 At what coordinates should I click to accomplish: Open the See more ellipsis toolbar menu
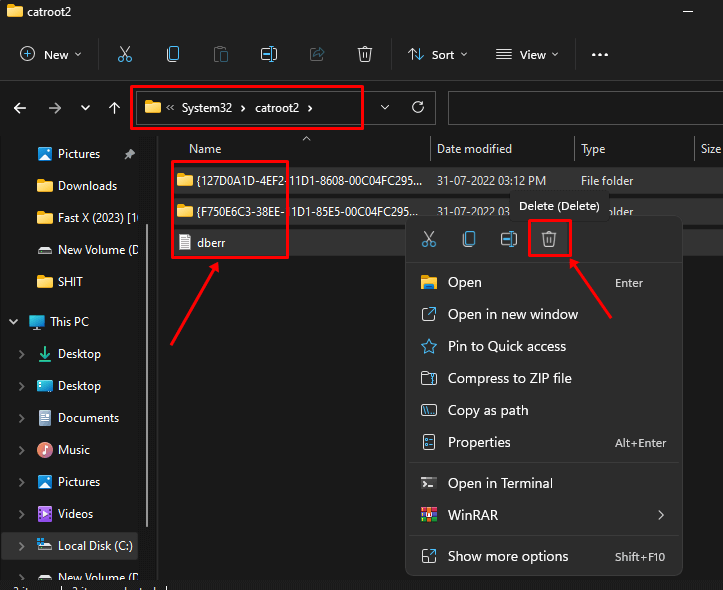(600, 55)
